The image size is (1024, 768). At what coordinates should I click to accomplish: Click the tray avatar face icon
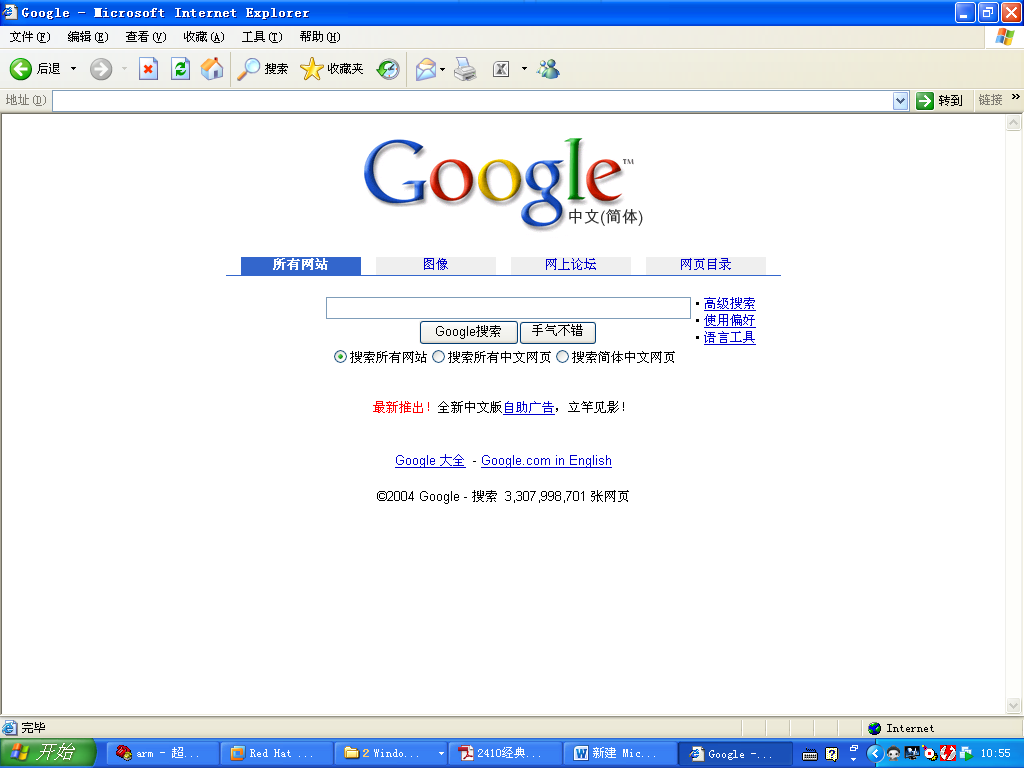tap(893, 754)
